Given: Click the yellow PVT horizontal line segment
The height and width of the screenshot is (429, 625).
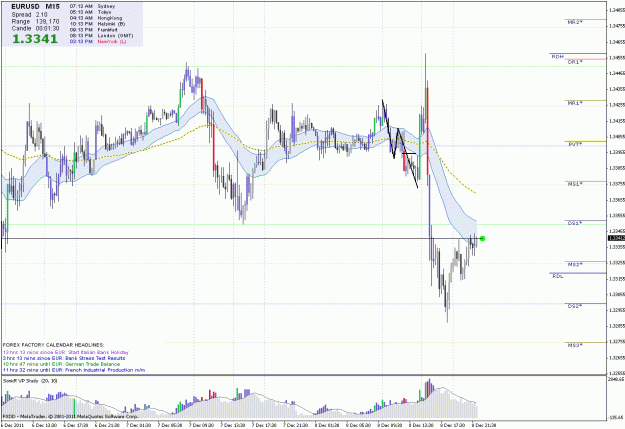Looking at the screenshot, I should click(x=586, y=141).
